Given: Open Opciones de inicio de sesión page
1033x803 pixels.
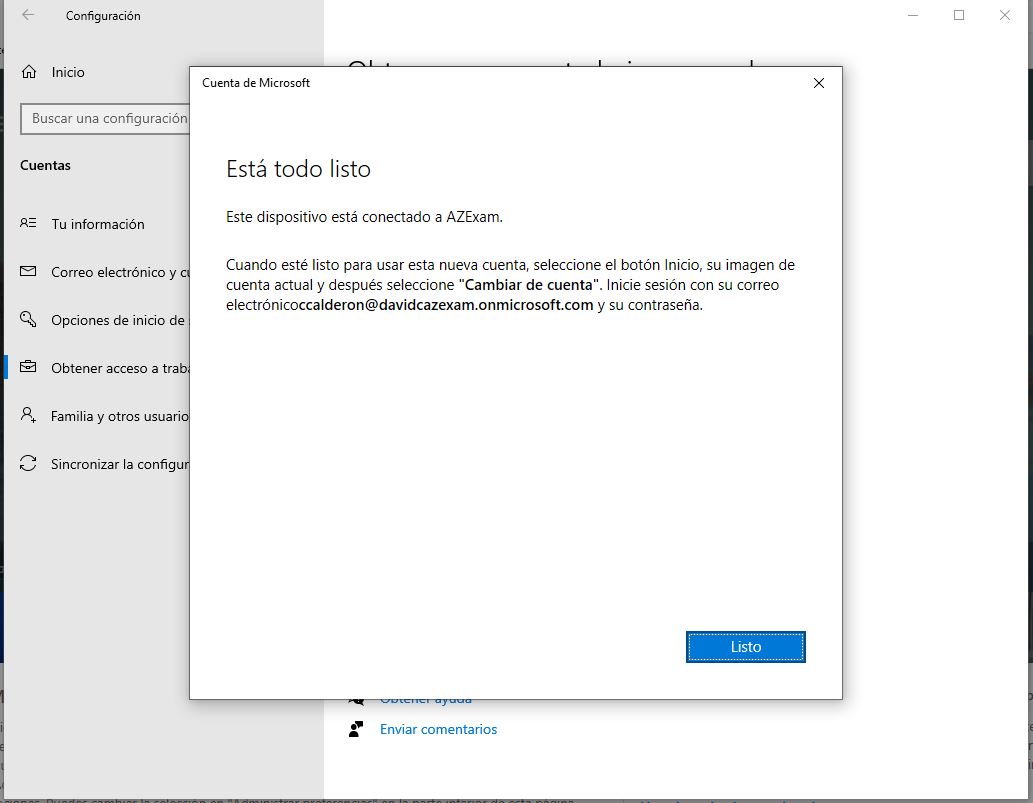Looking at the screenshot, I should pyautogui.click(x=121, y=320).
